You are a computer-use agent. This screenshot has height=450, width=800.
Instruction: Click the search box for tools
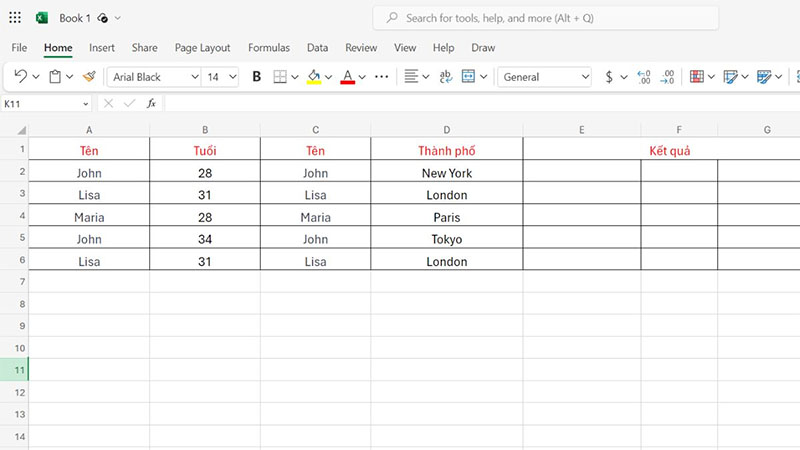[546, 18]
